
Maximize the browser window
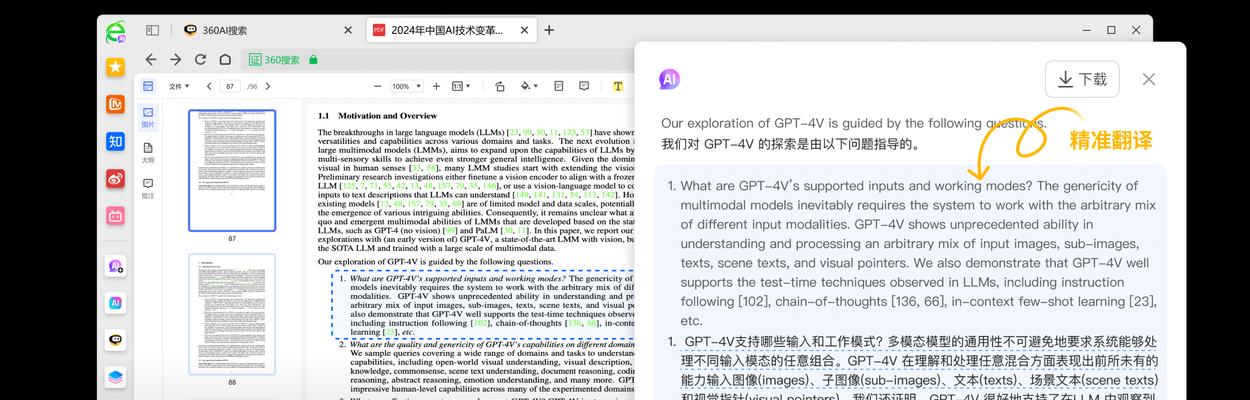point(1111,30)
